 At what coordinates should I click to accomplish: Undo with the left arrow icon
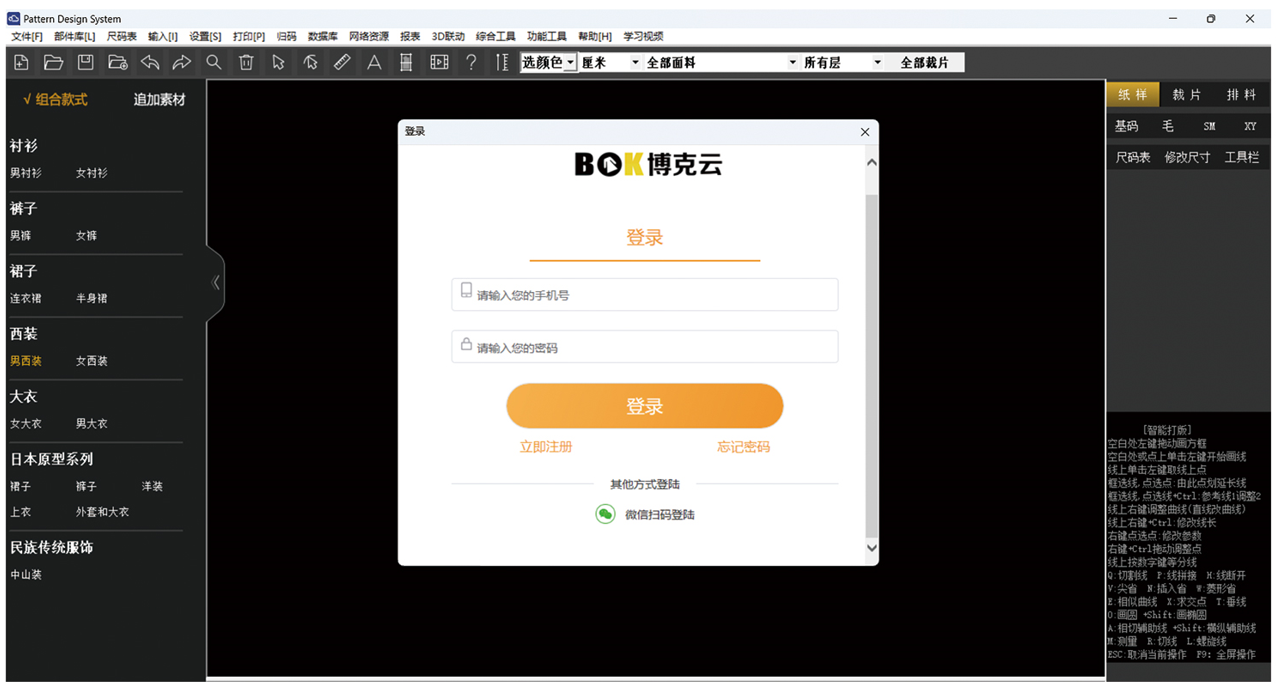pyautogui.click(x=150, y=62)
